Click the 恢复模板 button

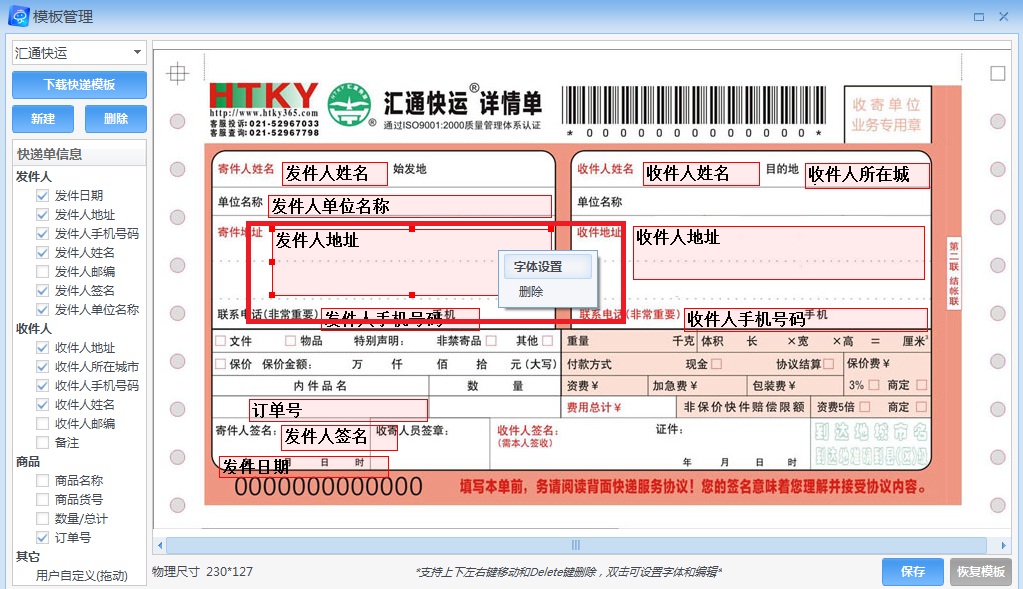pyautogui.click(x=980, y=572)
